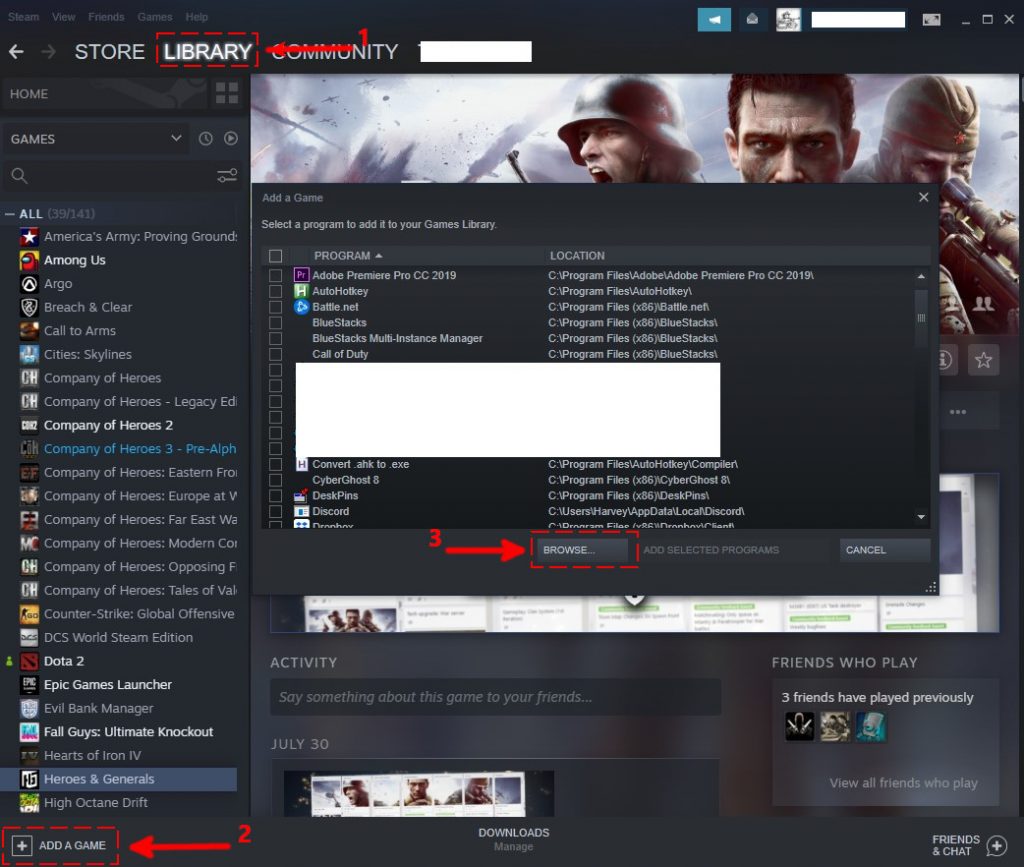Switch to Big Picture mode icon
Image resolution: width=1024 pixels, height=867 pixels.
(x=931, y=20)
